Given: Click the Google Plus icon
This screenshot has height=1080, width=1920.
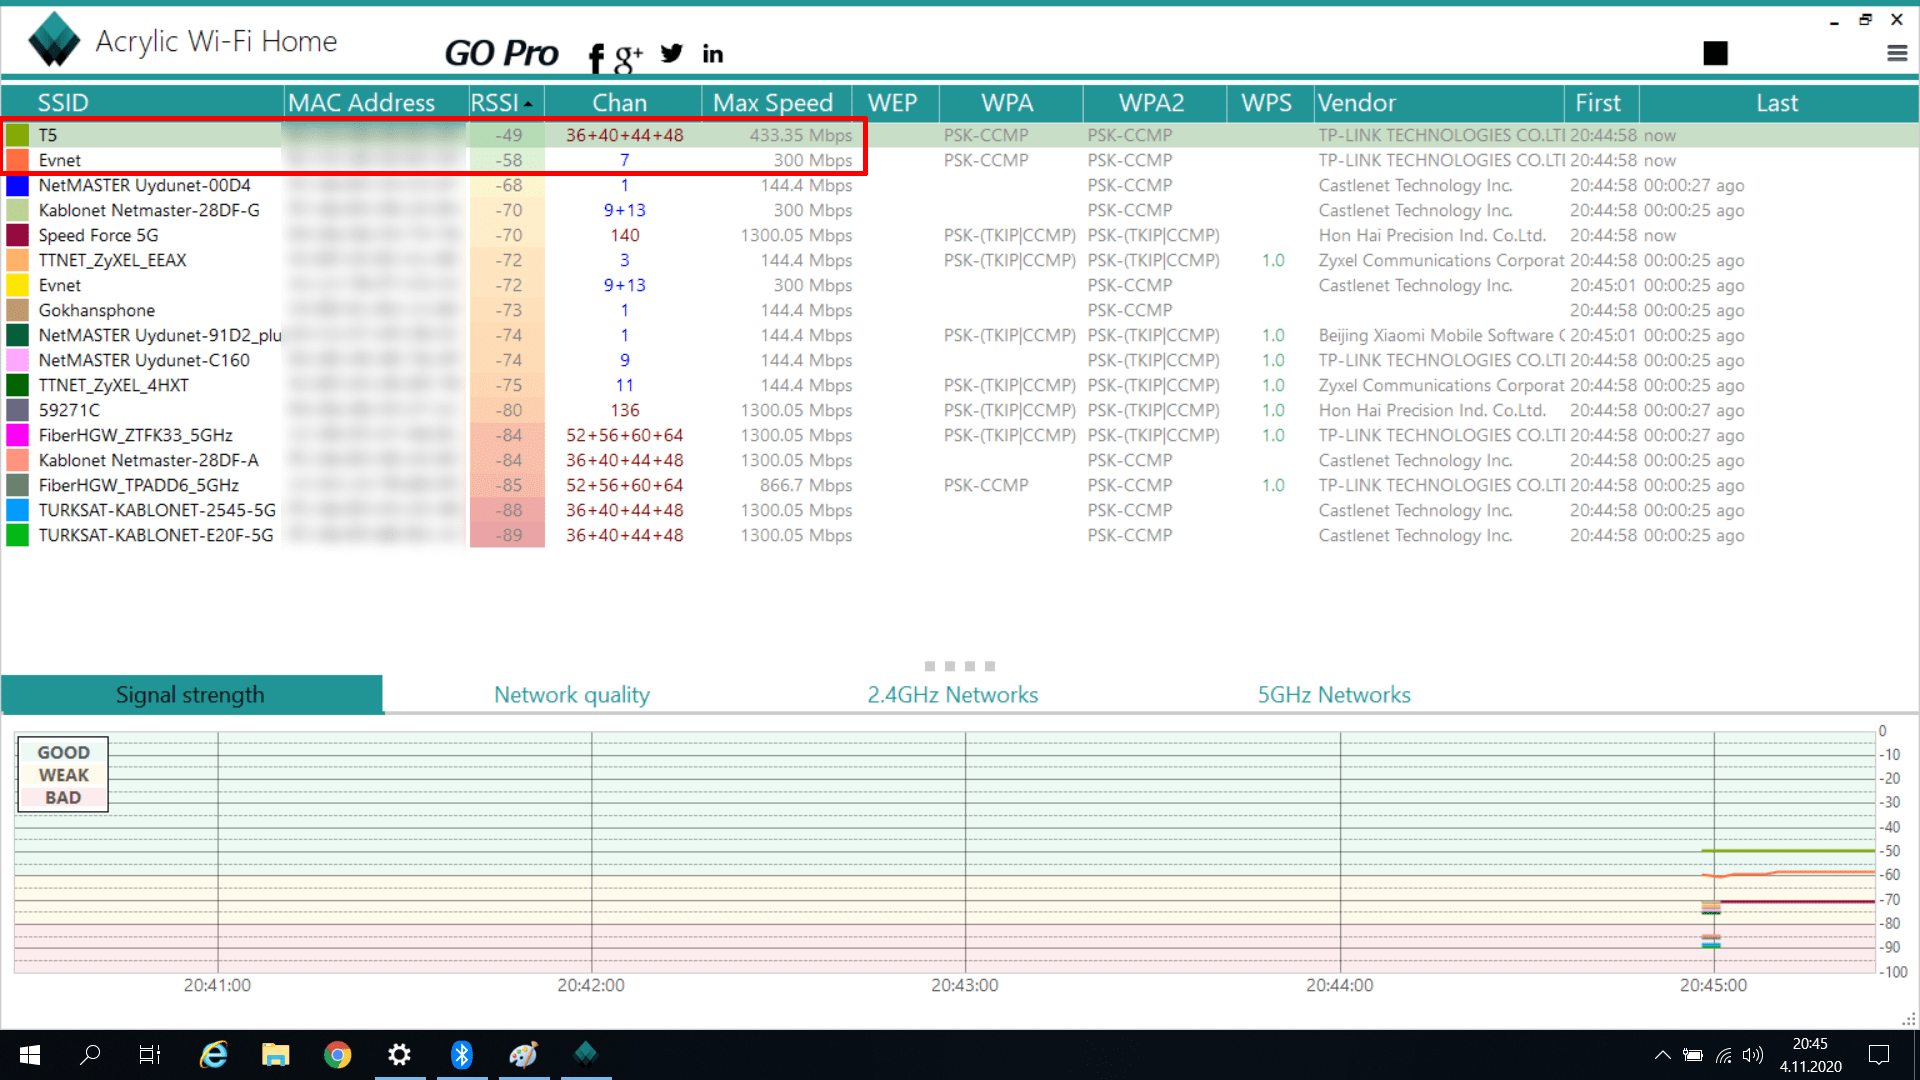Looking at the screenshot, I should (x=628, y=58).
